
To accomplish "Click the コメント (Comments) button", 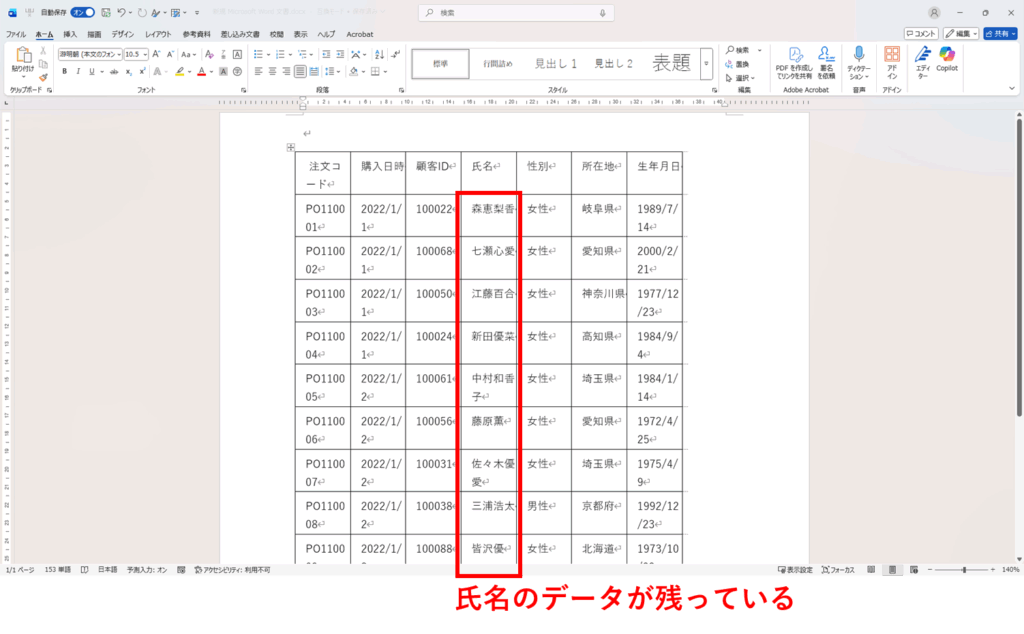I will pos(921,34).
